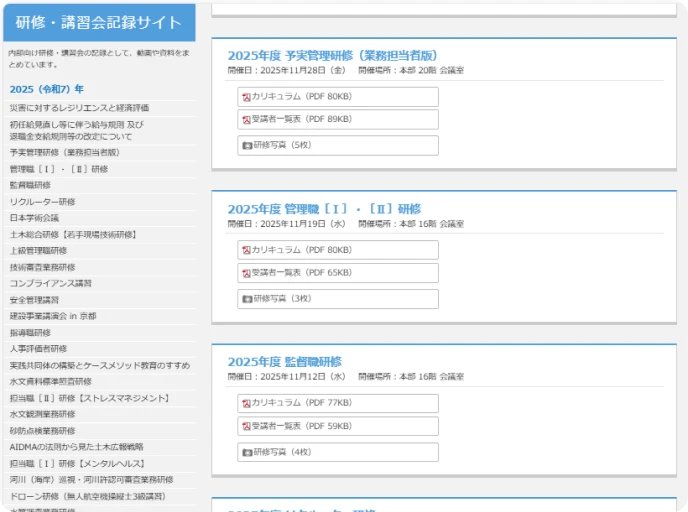Click PDF icon for 予実管理研修 受講者一覧表
Image resolution: width=688 pixels, height=512 pixels.
point(246,119)
